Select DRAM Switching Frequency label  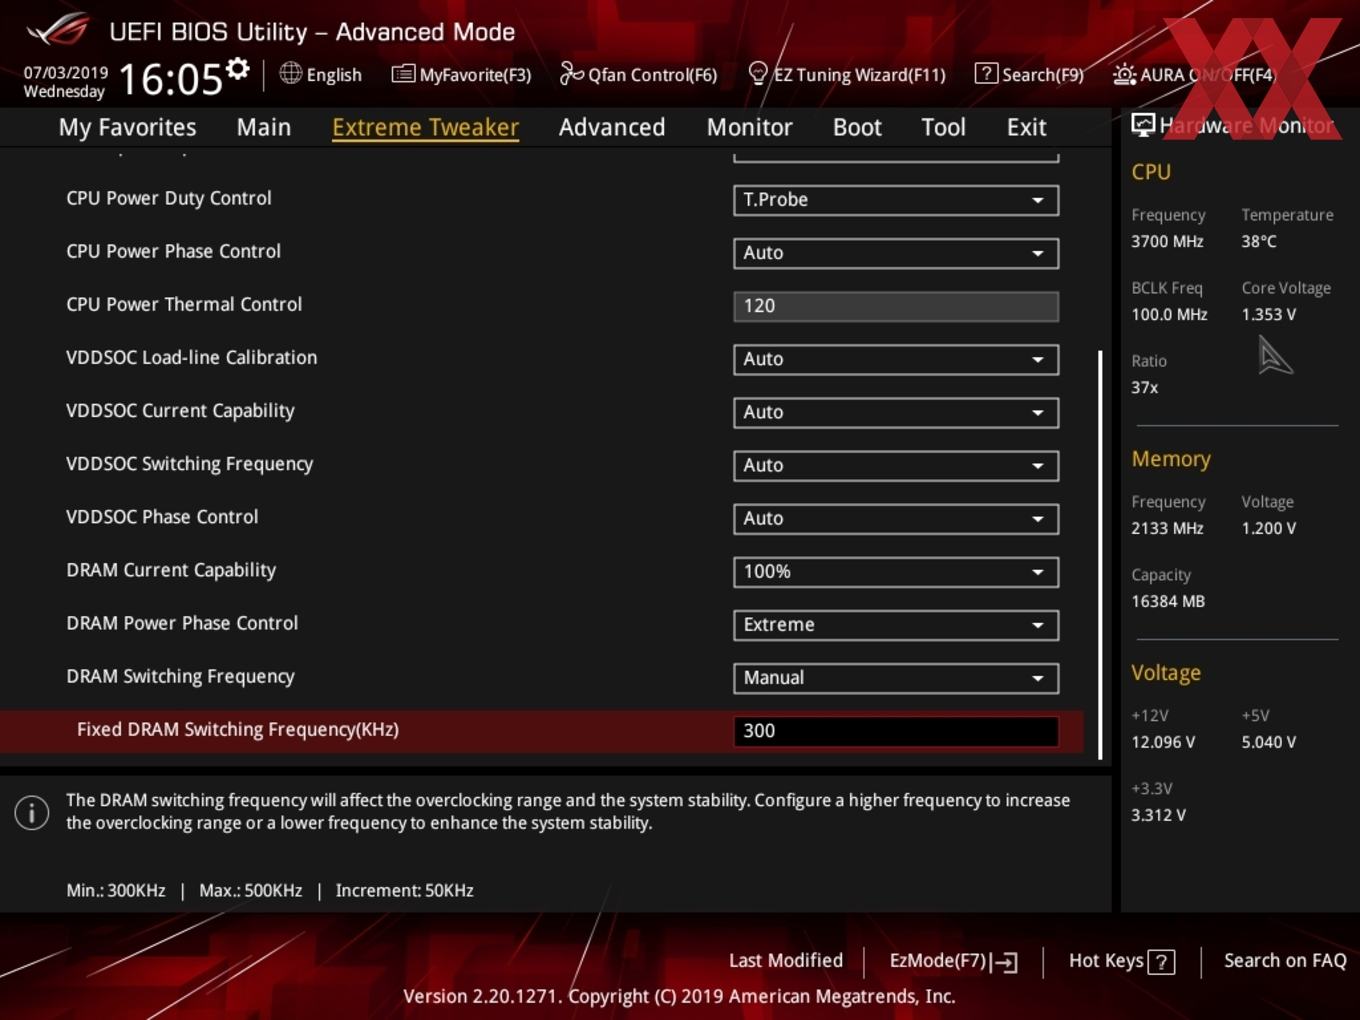pyautogui.click(x=180, y=677)
